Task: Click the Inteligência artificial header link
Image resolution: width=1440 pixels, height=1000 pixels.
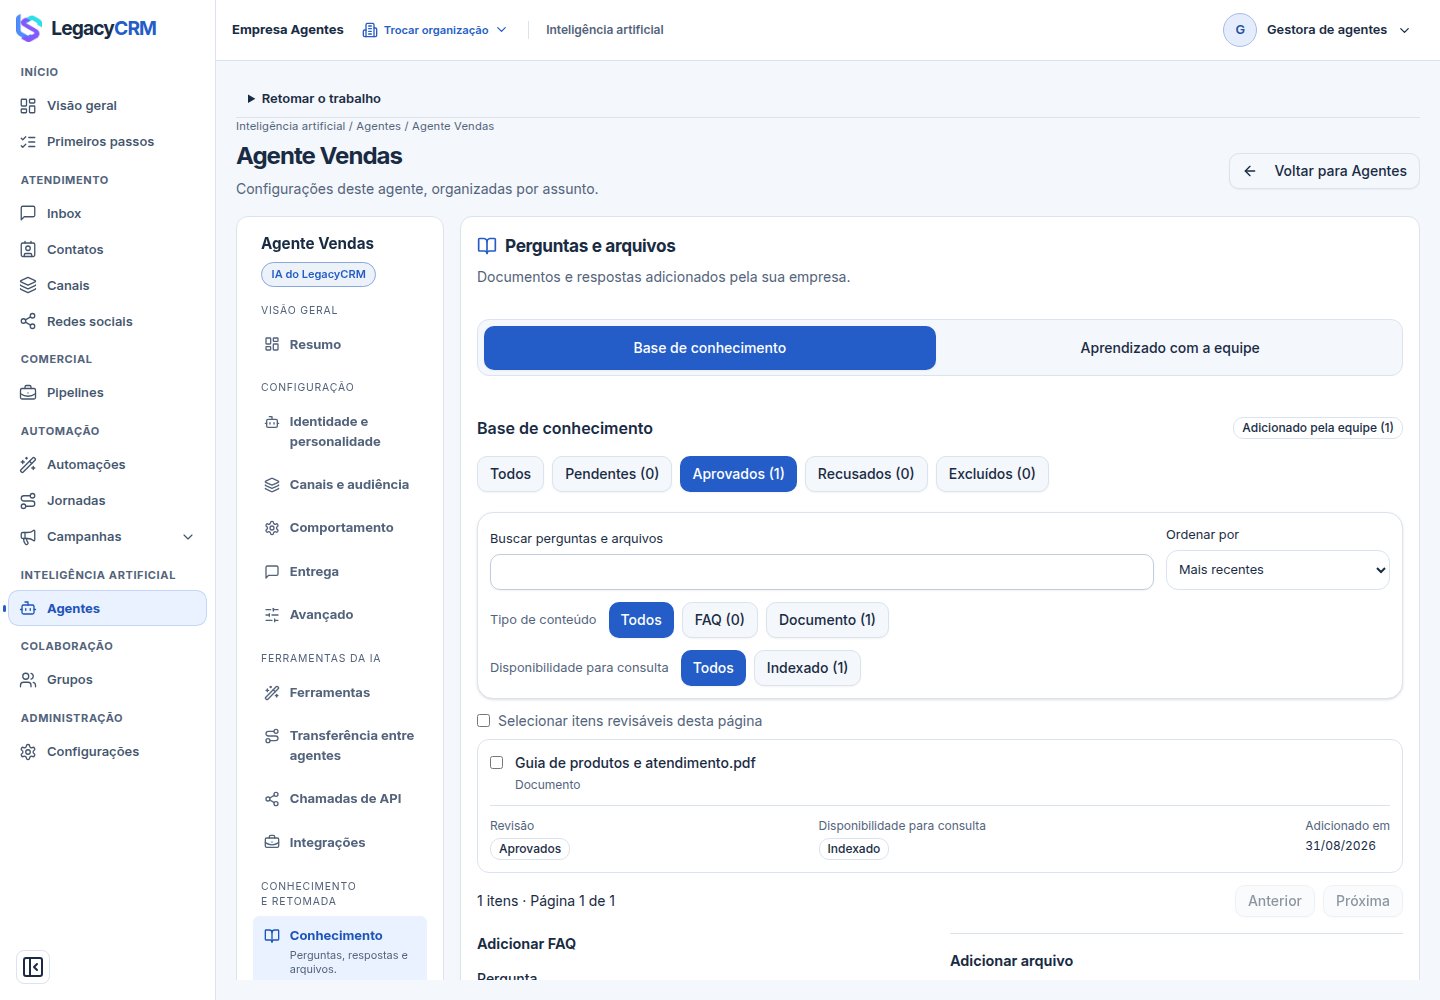Action: 605,30
